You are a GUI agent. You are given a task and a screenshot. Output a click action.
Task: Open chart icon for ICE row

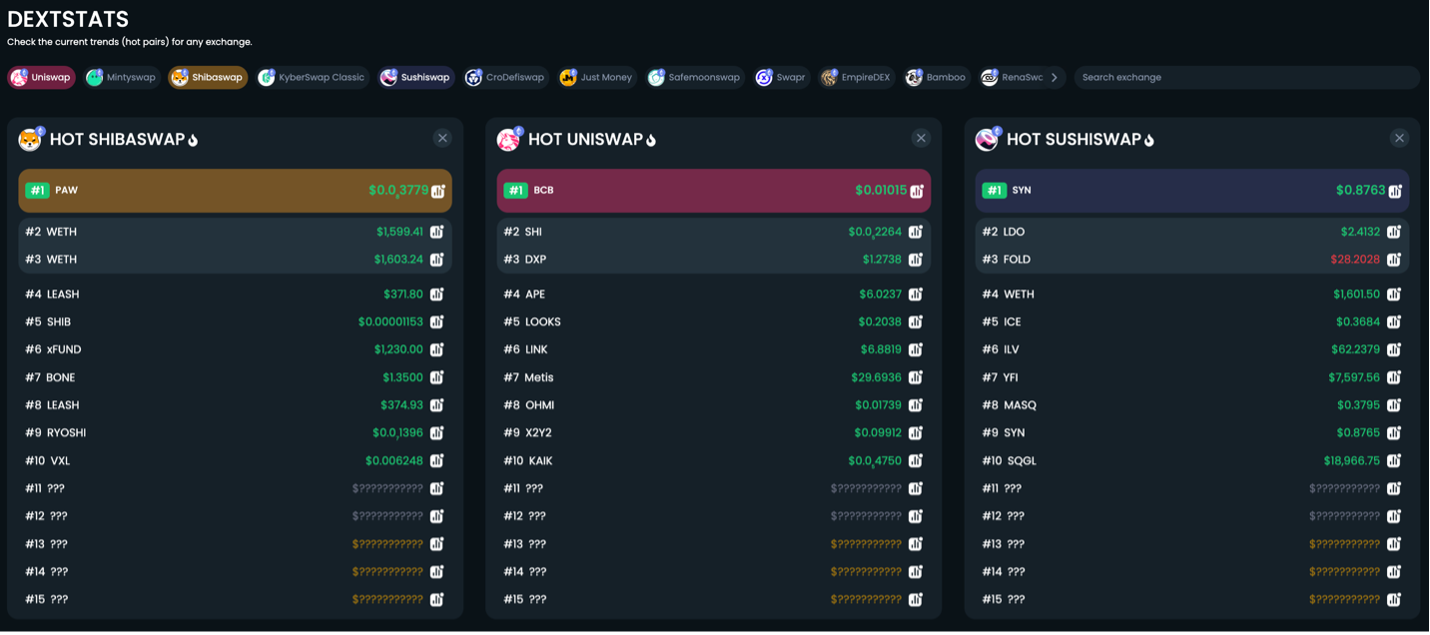(x=1394, y=322)
